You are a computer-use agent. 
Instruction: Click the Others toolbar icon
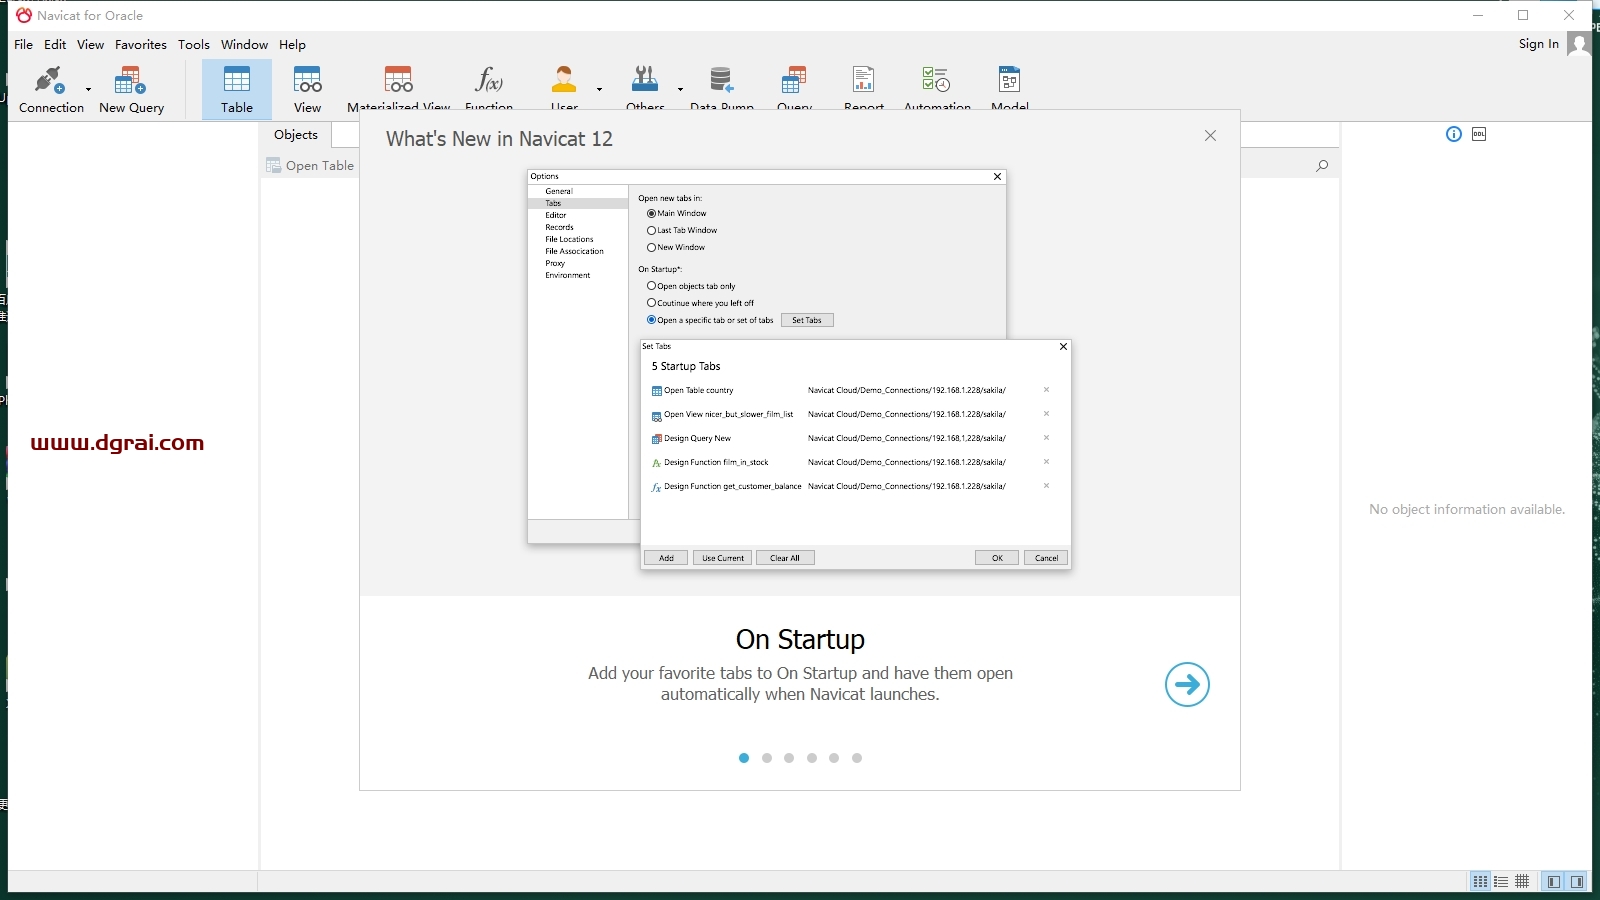[x=645, y=88]
